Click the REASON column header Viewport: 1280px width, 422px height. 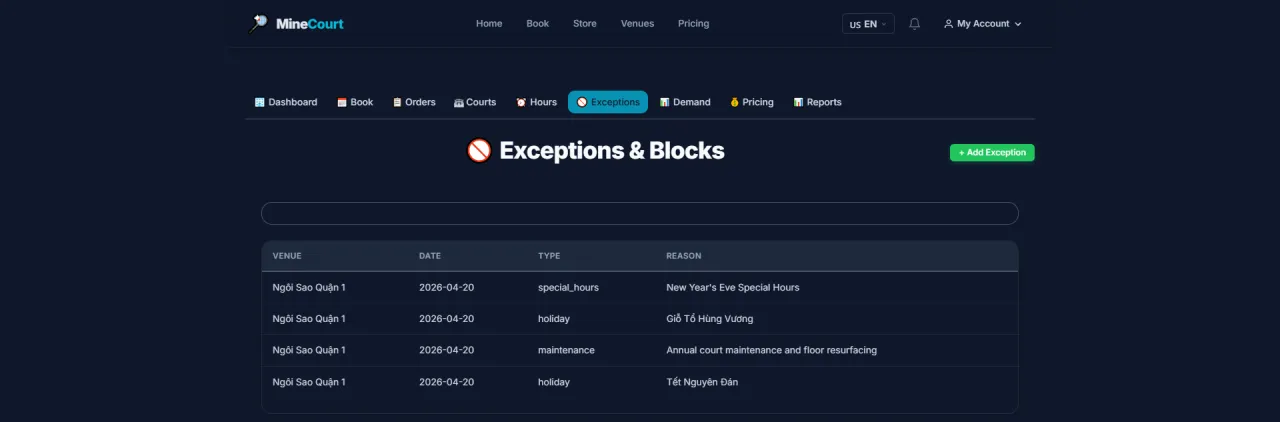pyautogui.click(x=684, y=256)
